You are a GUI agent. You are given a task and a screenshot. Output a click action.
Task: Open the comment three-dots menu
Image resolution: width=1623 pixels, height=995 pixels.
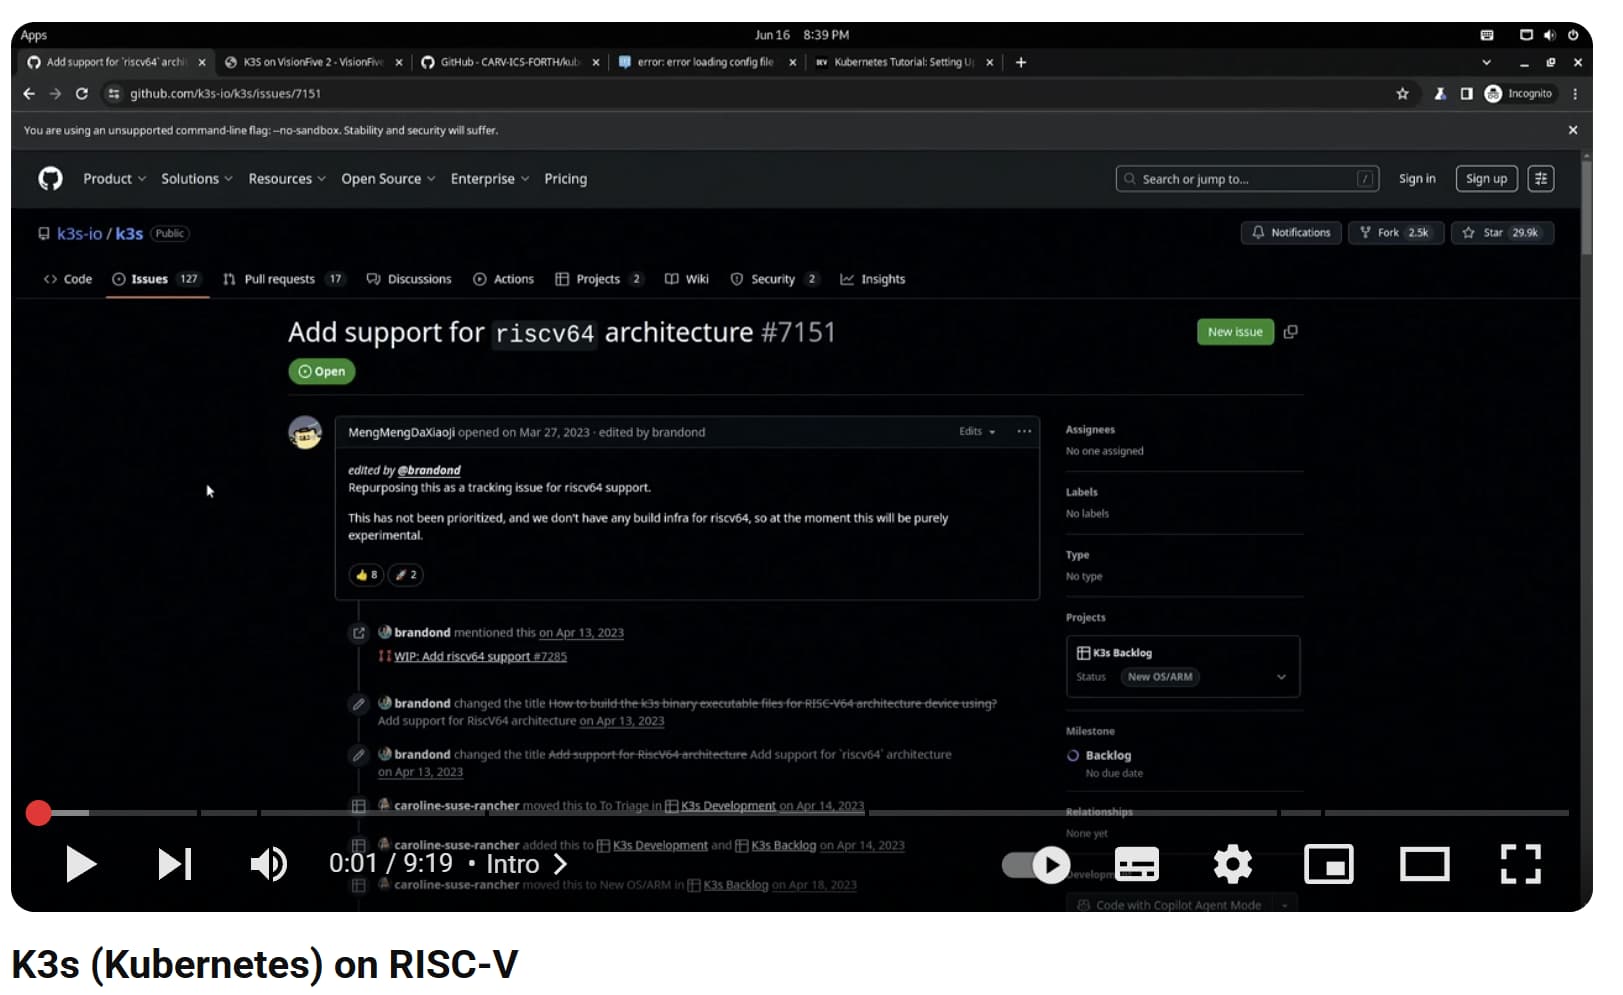point(1024,432)
